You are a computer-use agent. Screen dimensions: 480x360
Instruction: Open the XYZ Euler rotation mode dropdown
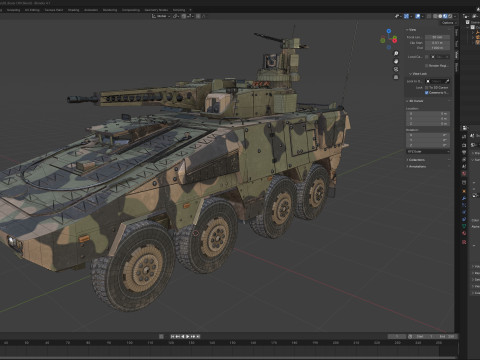(428, 152)
